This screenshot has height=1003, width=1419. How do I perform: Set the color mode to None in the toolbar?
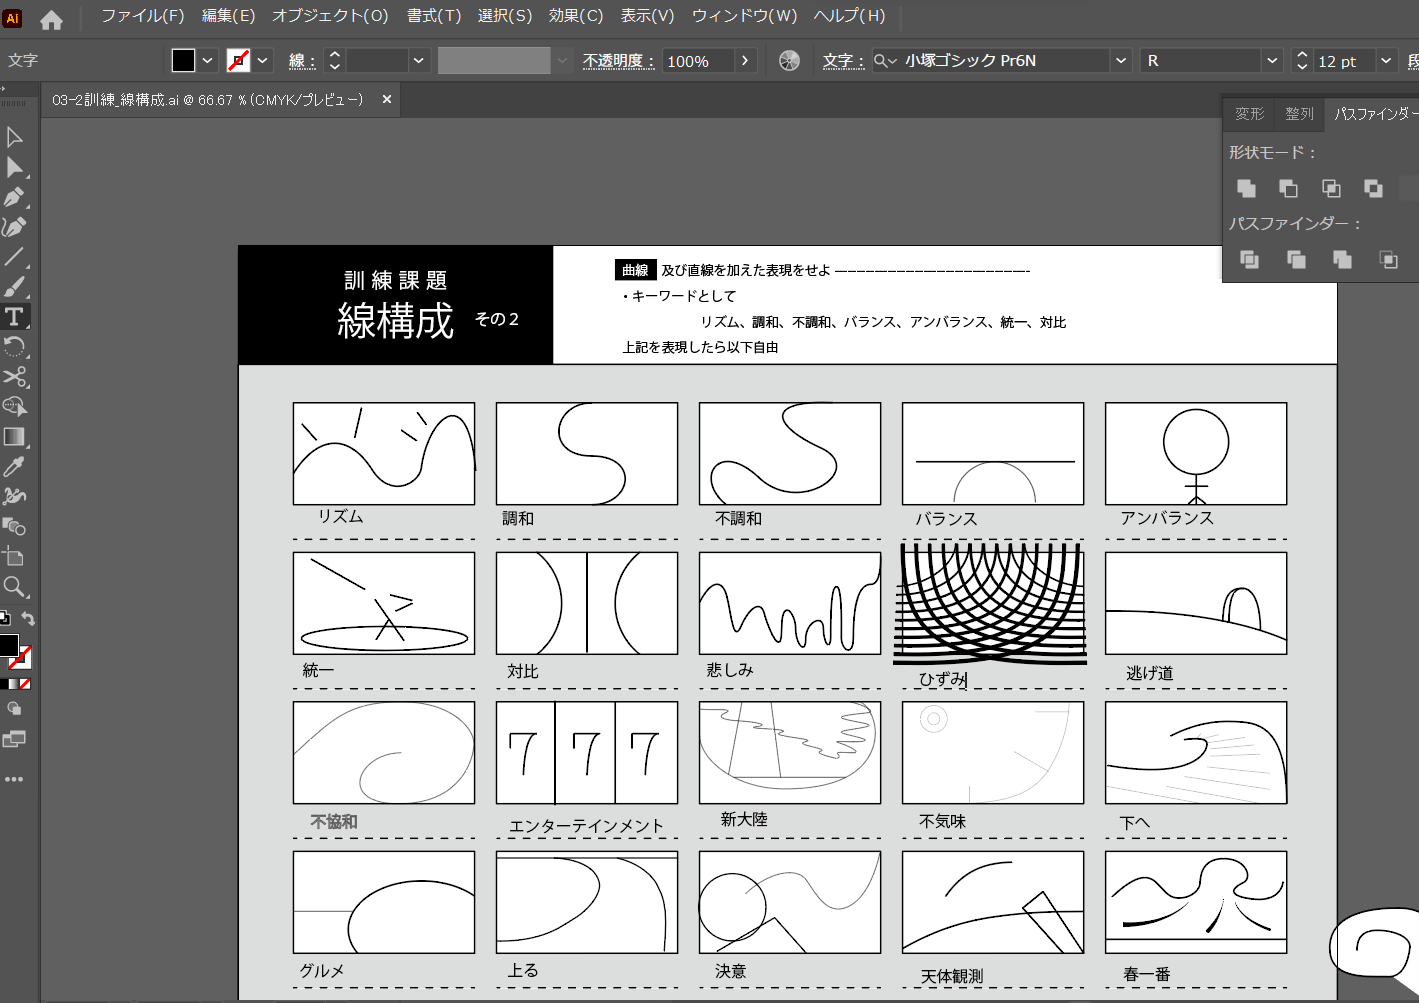25,684
